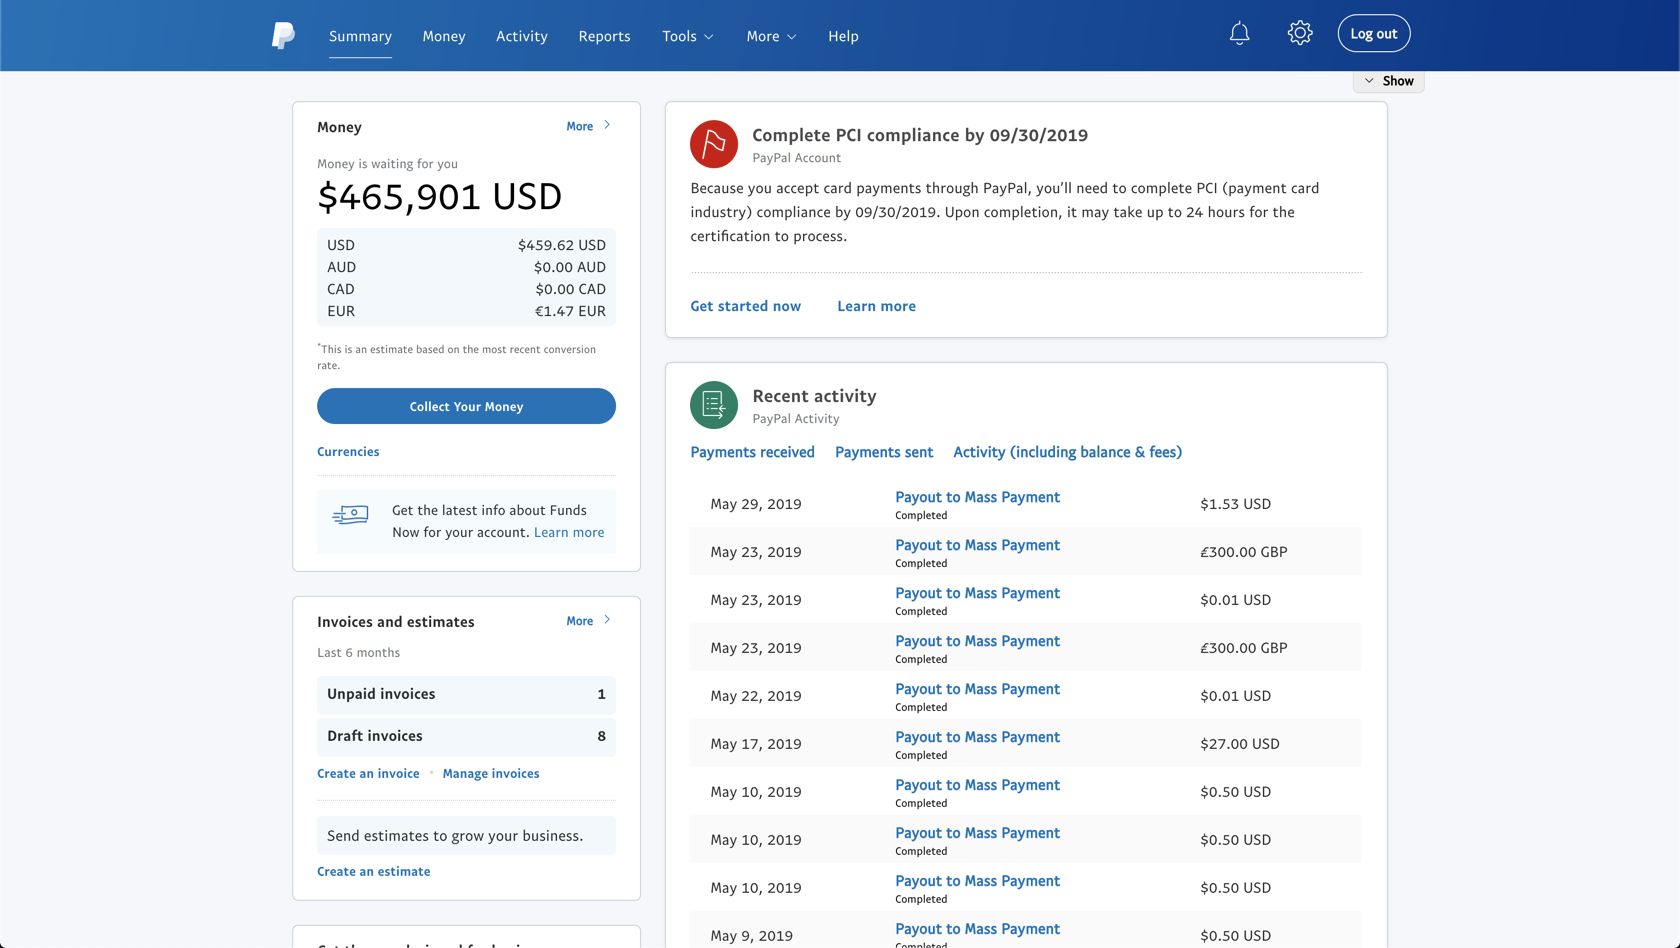Viewport: 1680px width, 948px height.
Task: Open the notifications bell
Action: point(1239,34)
